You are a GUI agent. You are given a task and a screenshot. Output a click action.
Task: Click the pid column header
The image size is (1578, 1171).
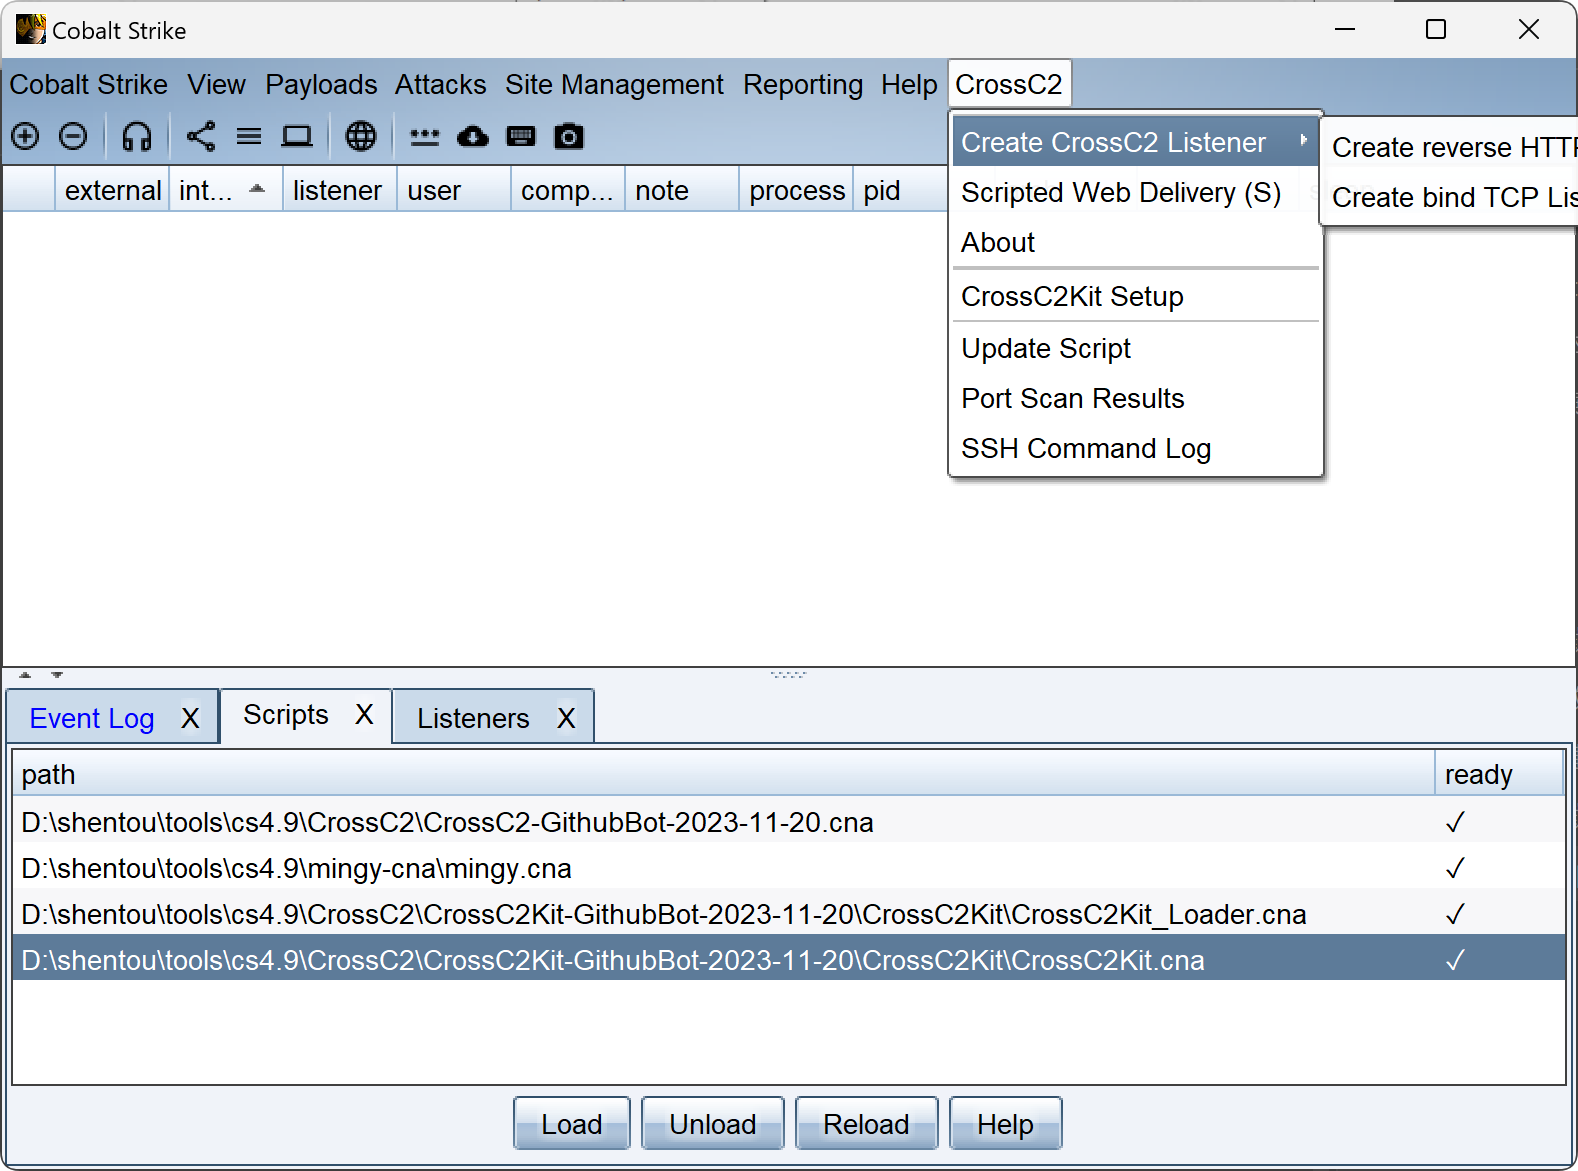click(x=900, y=190)
